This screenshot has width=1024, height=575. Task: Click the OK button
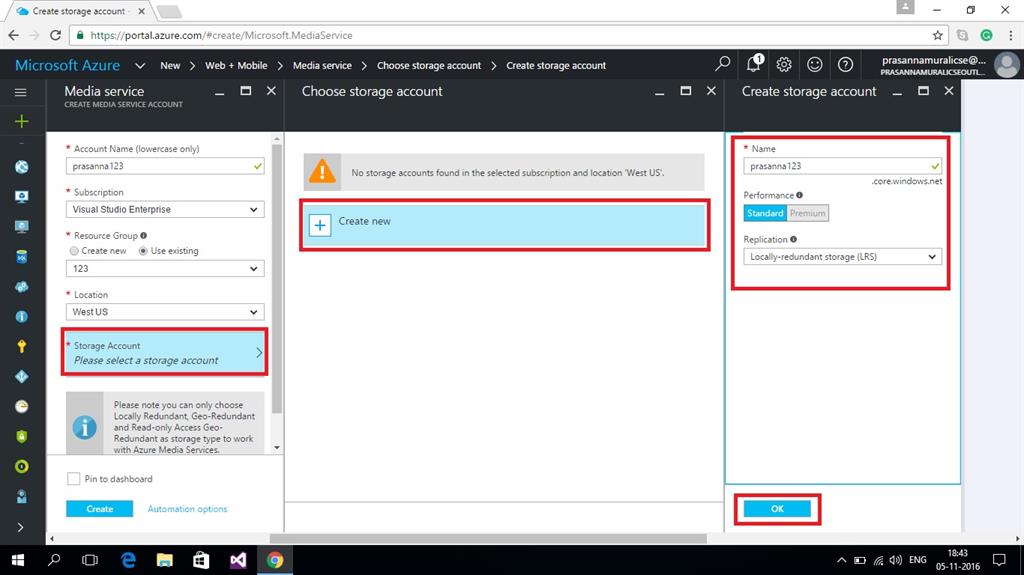[776, 508]
